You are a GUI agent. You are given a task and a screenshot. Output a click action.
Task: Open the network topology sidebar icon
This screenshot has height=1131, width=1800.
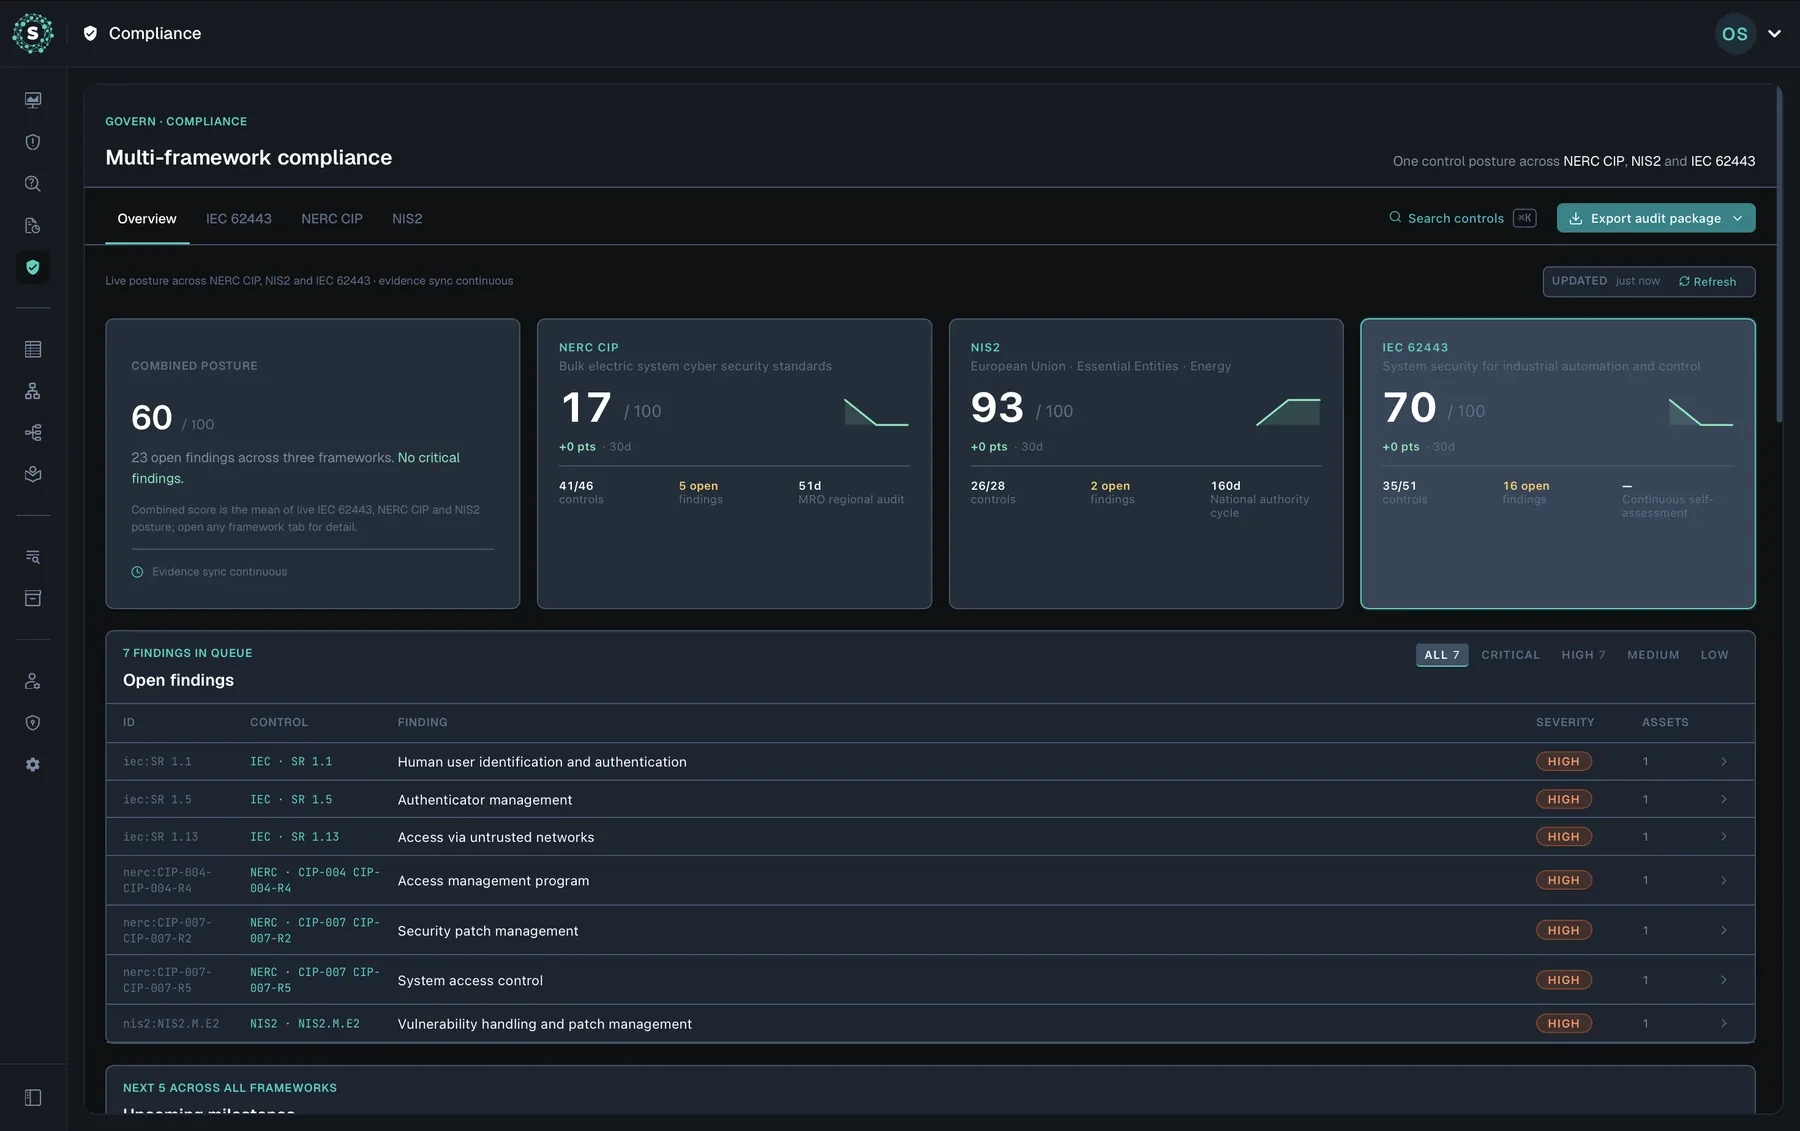coord(33,391)
